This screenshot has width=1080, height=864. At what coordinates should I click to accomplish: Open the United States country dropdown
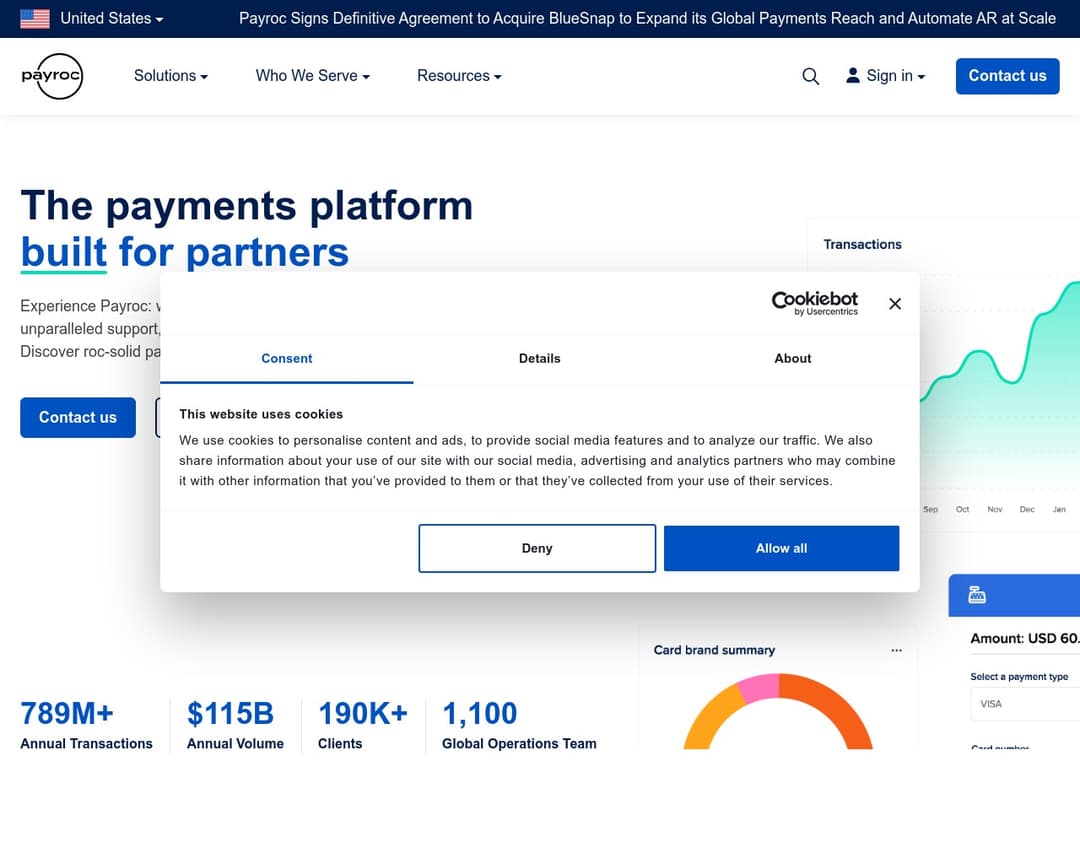[x=112, y=19]
